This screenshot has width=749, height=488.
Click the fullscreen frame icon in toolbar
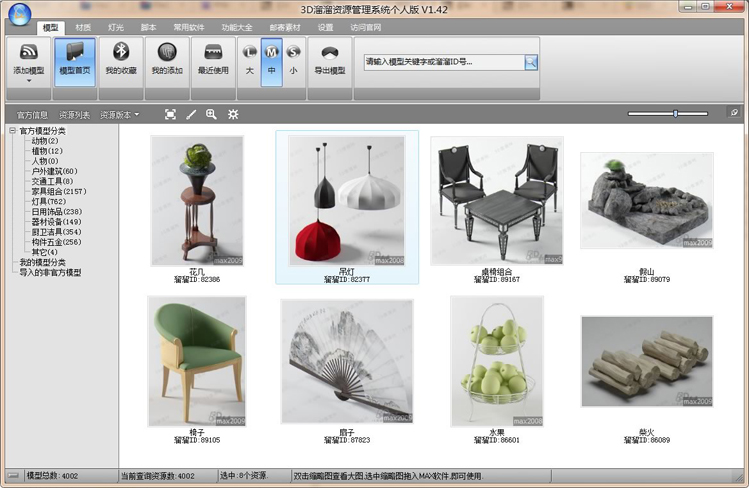[x=170, y=114]
